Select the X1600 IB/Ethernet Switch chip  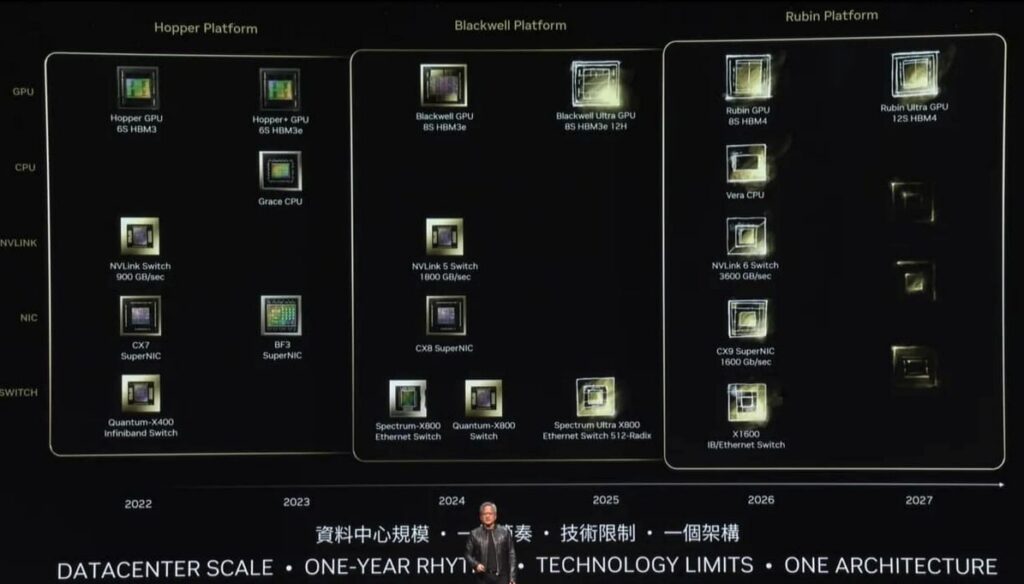pyautogui.click(x=747, y=403)
